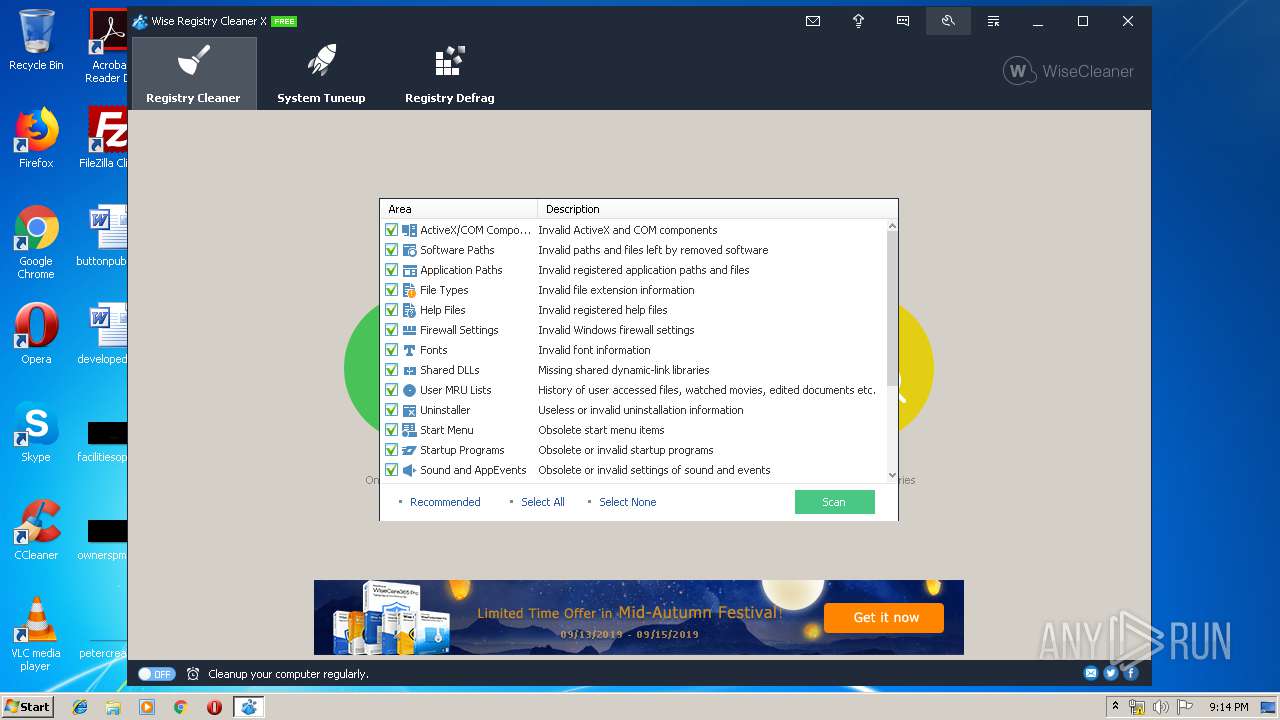Click the Software Paths row icon
The width and height of the screenshot is (1280, 720).
[409, 250]
